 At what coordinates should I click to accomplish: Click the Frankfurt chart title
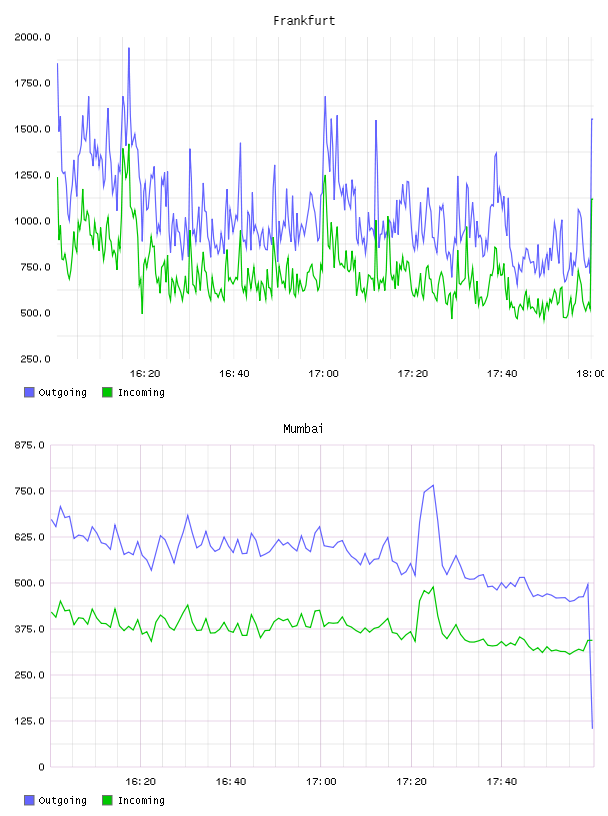point(304,21)
